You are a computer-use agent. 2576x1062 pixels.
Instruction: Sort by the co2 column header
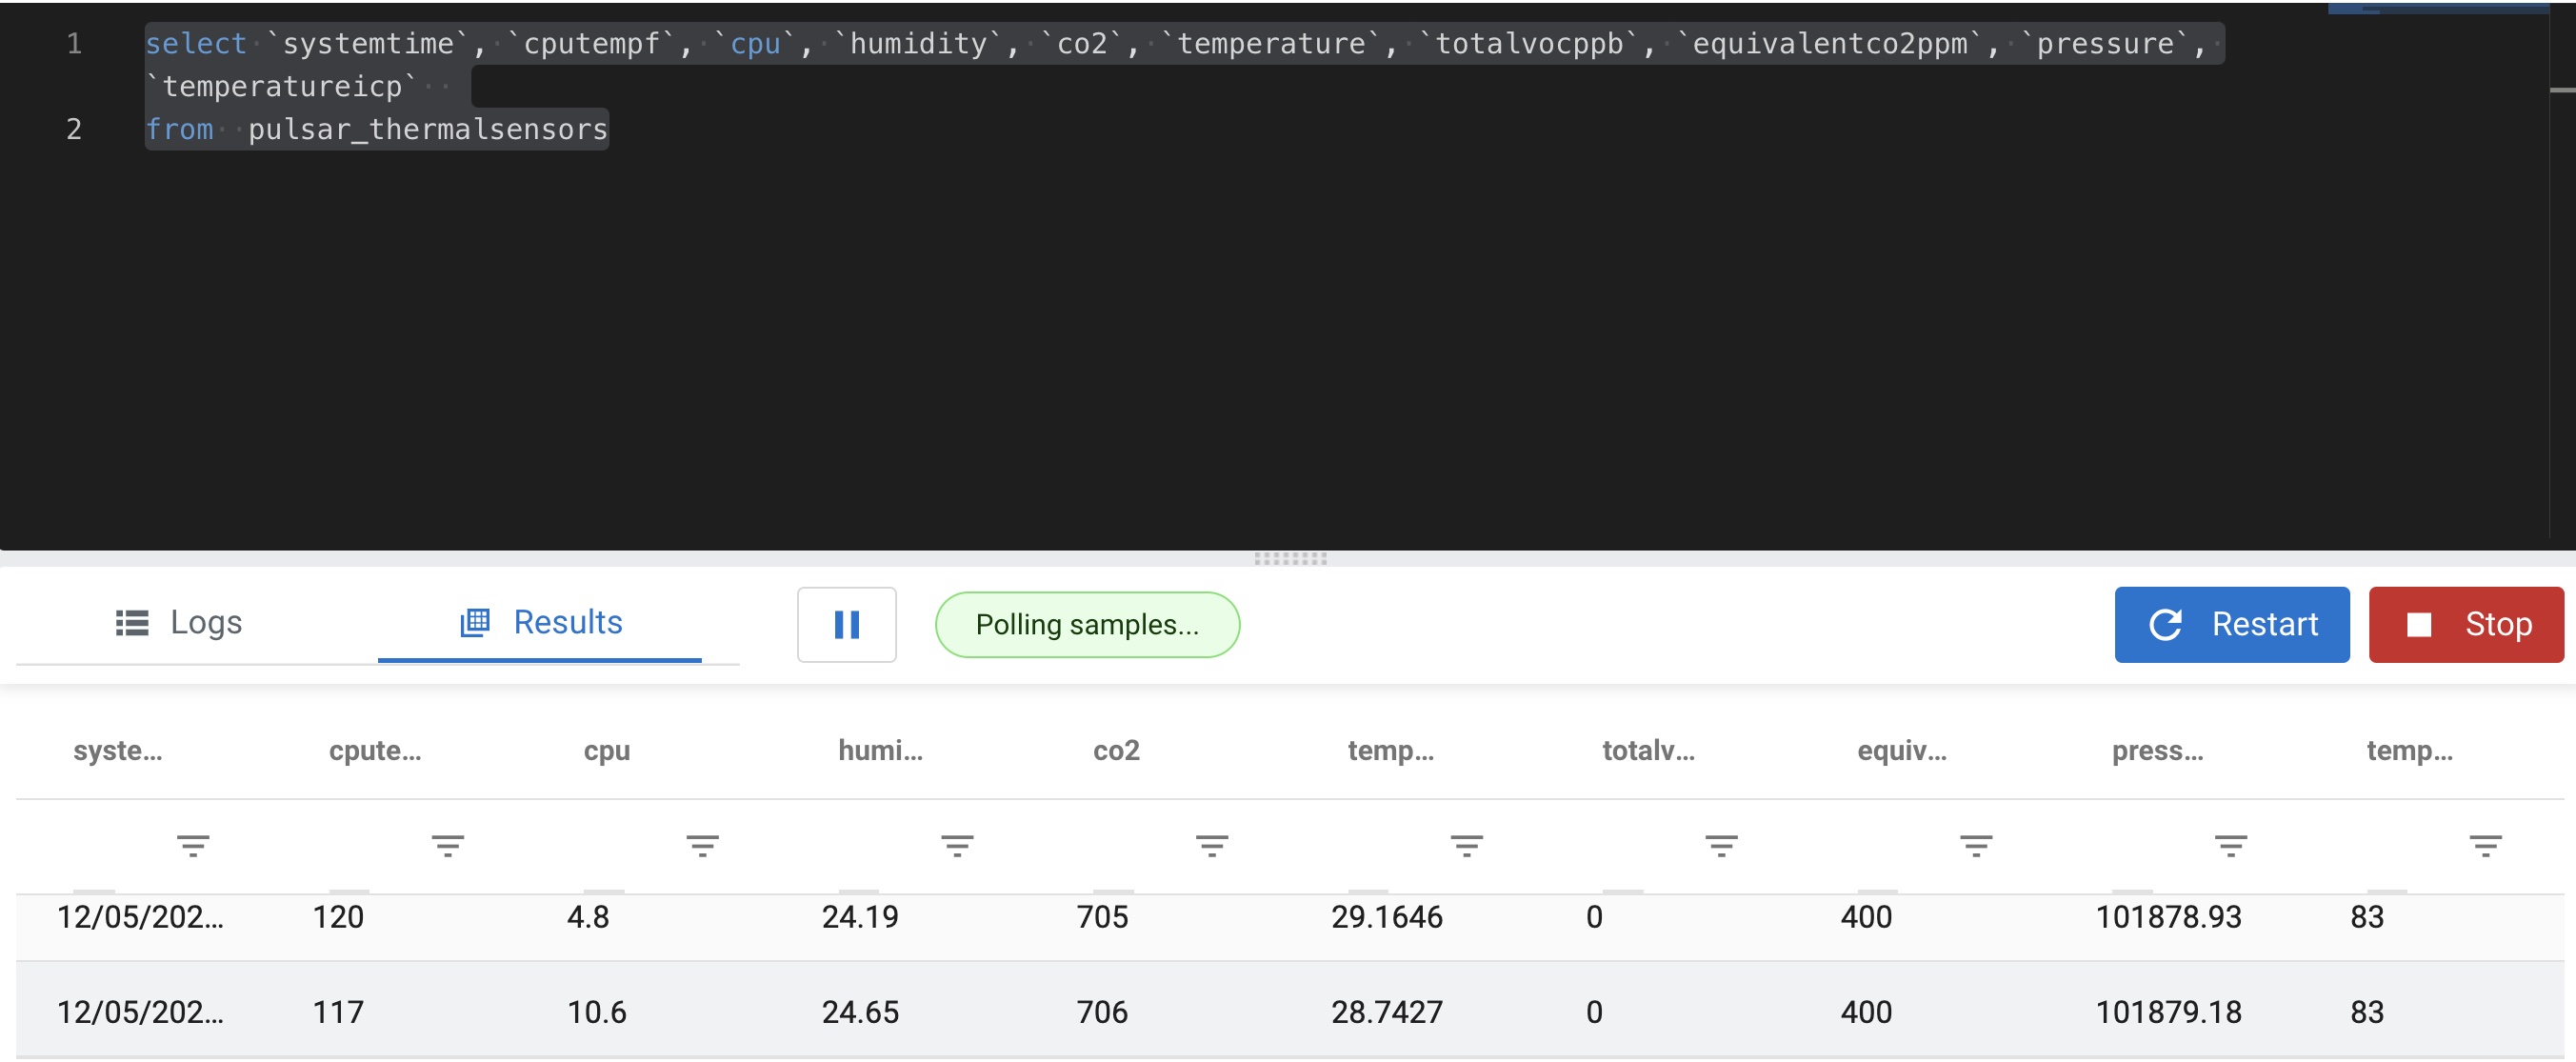(x=1115, y=750)
